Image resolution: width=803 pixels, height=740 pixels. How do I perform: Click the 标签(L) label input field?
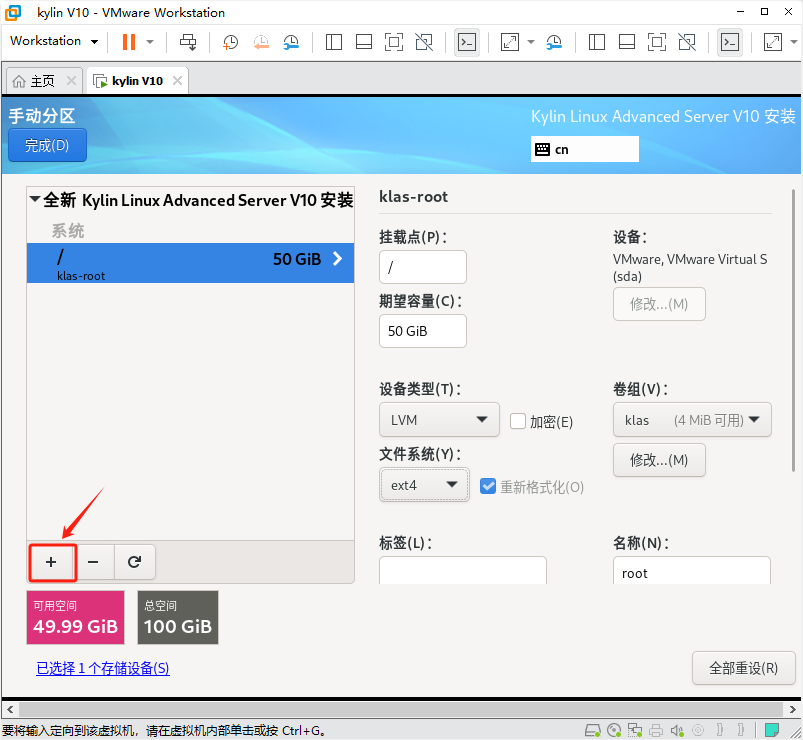coord(462,570)
